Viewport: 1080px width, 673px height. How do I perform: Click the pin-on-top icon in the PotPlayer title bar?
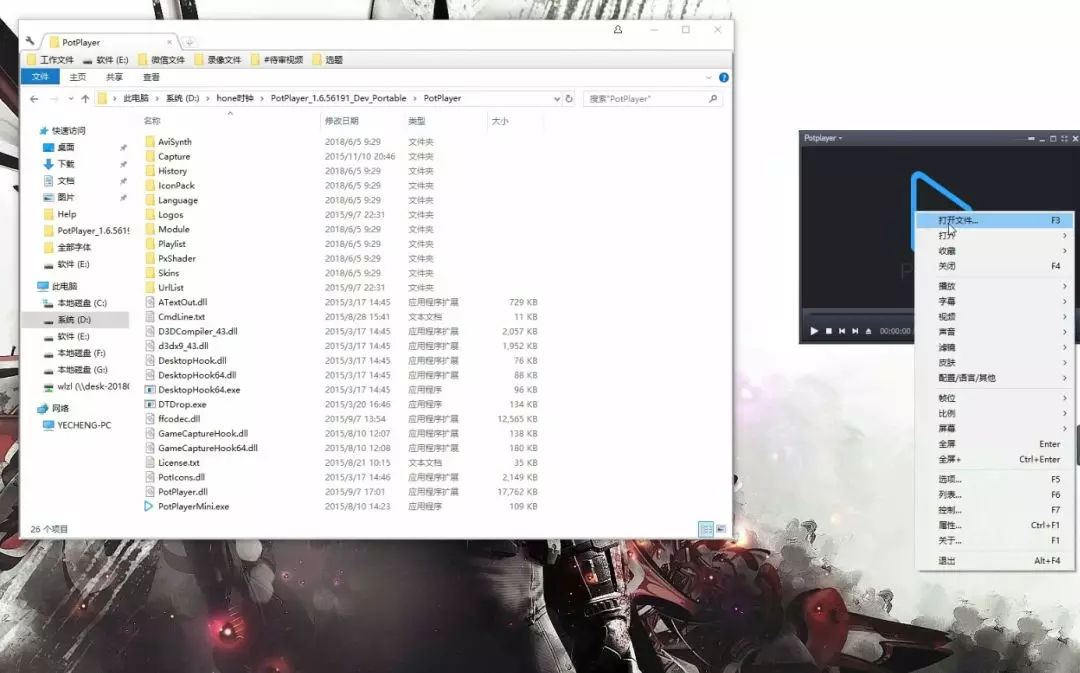[x=1031, y=138]
